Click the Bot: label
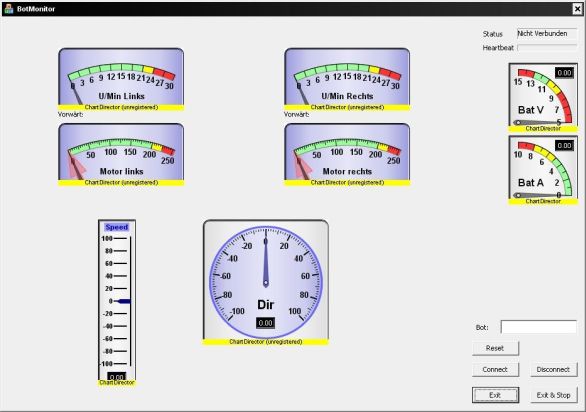 point(482,328)
